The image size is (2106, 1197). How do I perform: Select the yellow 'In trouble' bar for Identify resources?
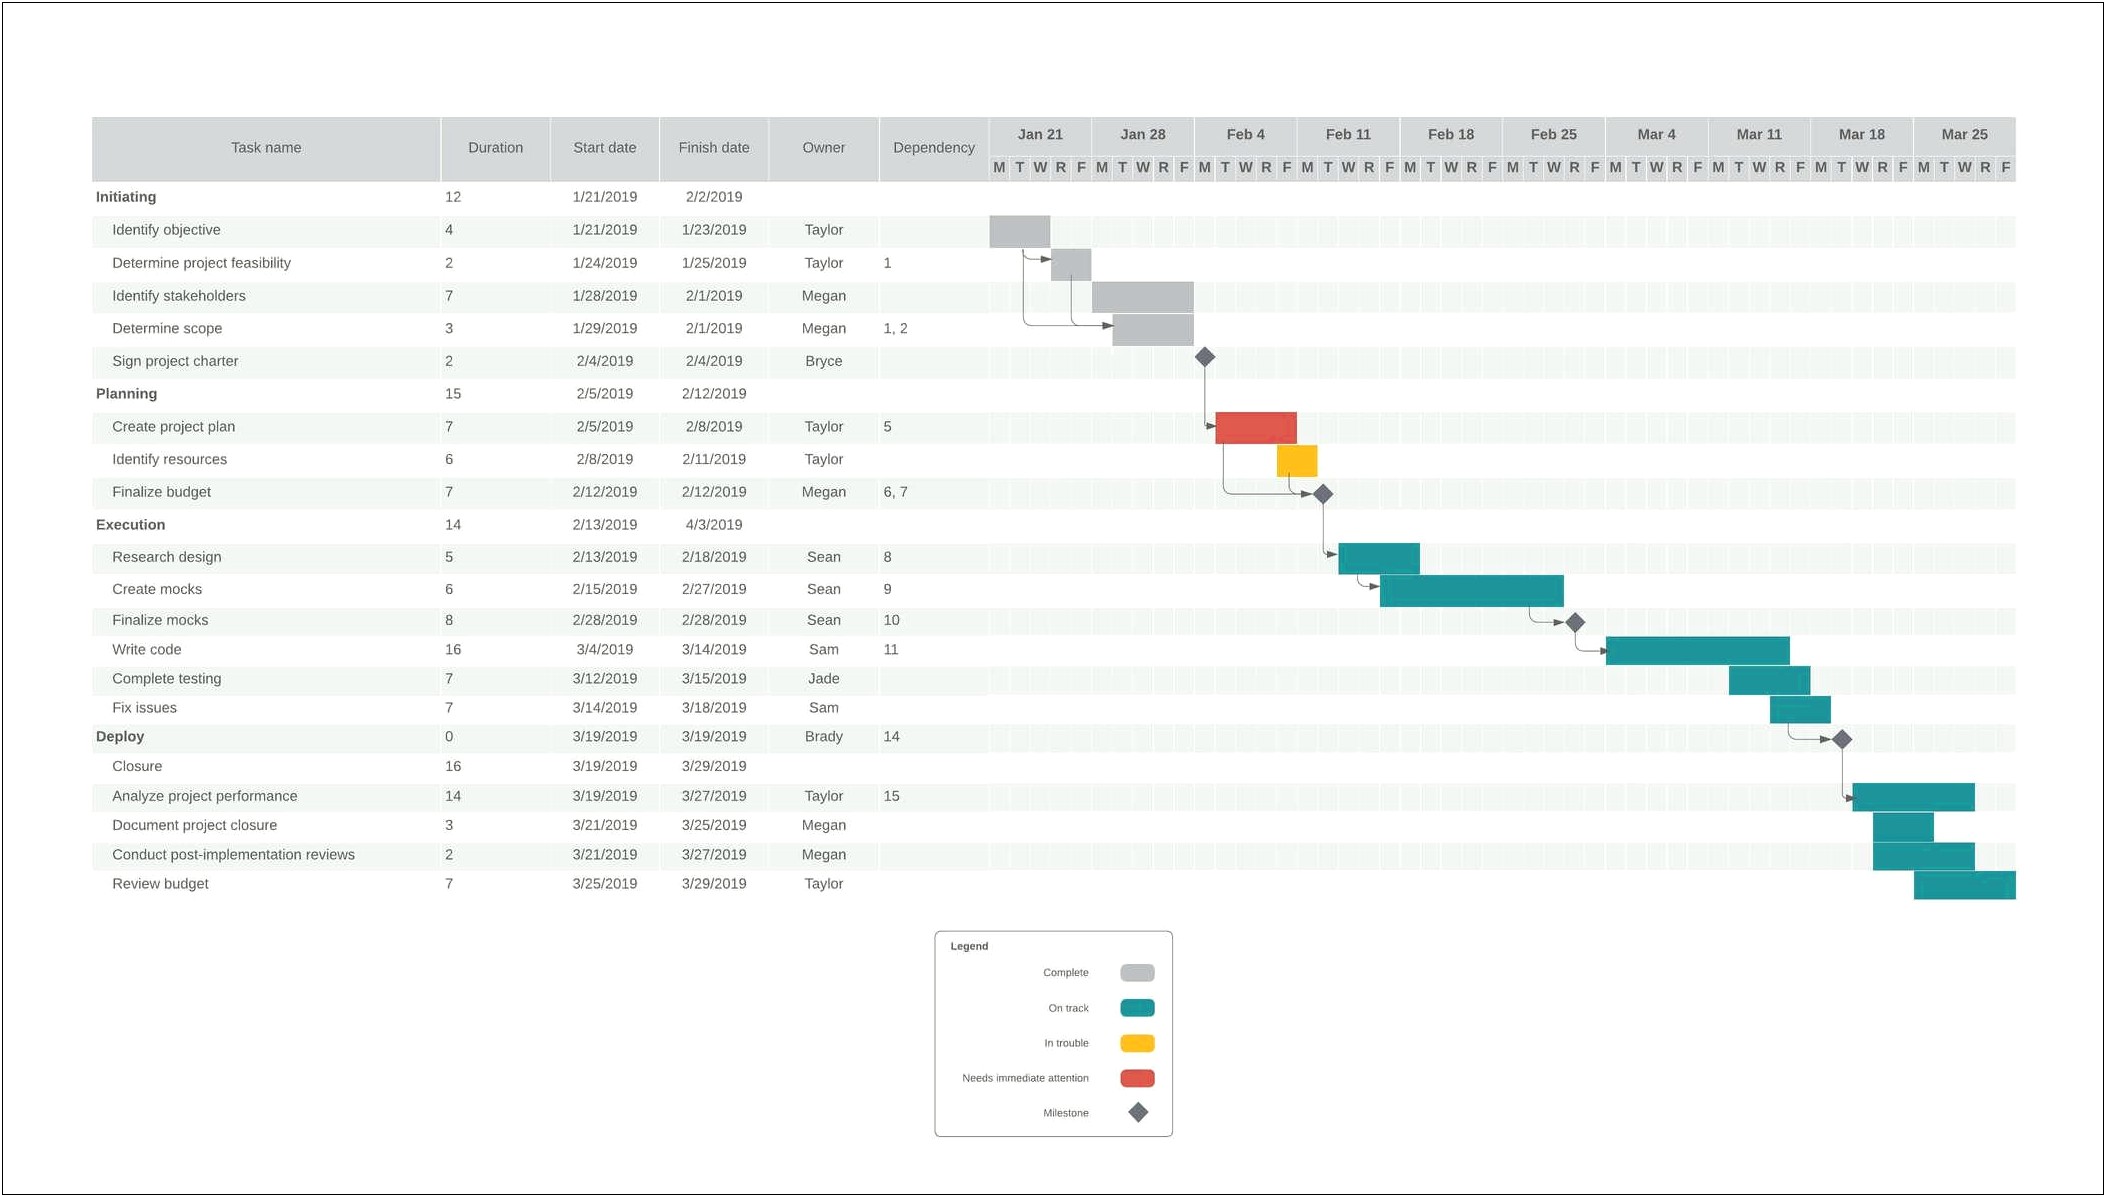[1299, 460]
